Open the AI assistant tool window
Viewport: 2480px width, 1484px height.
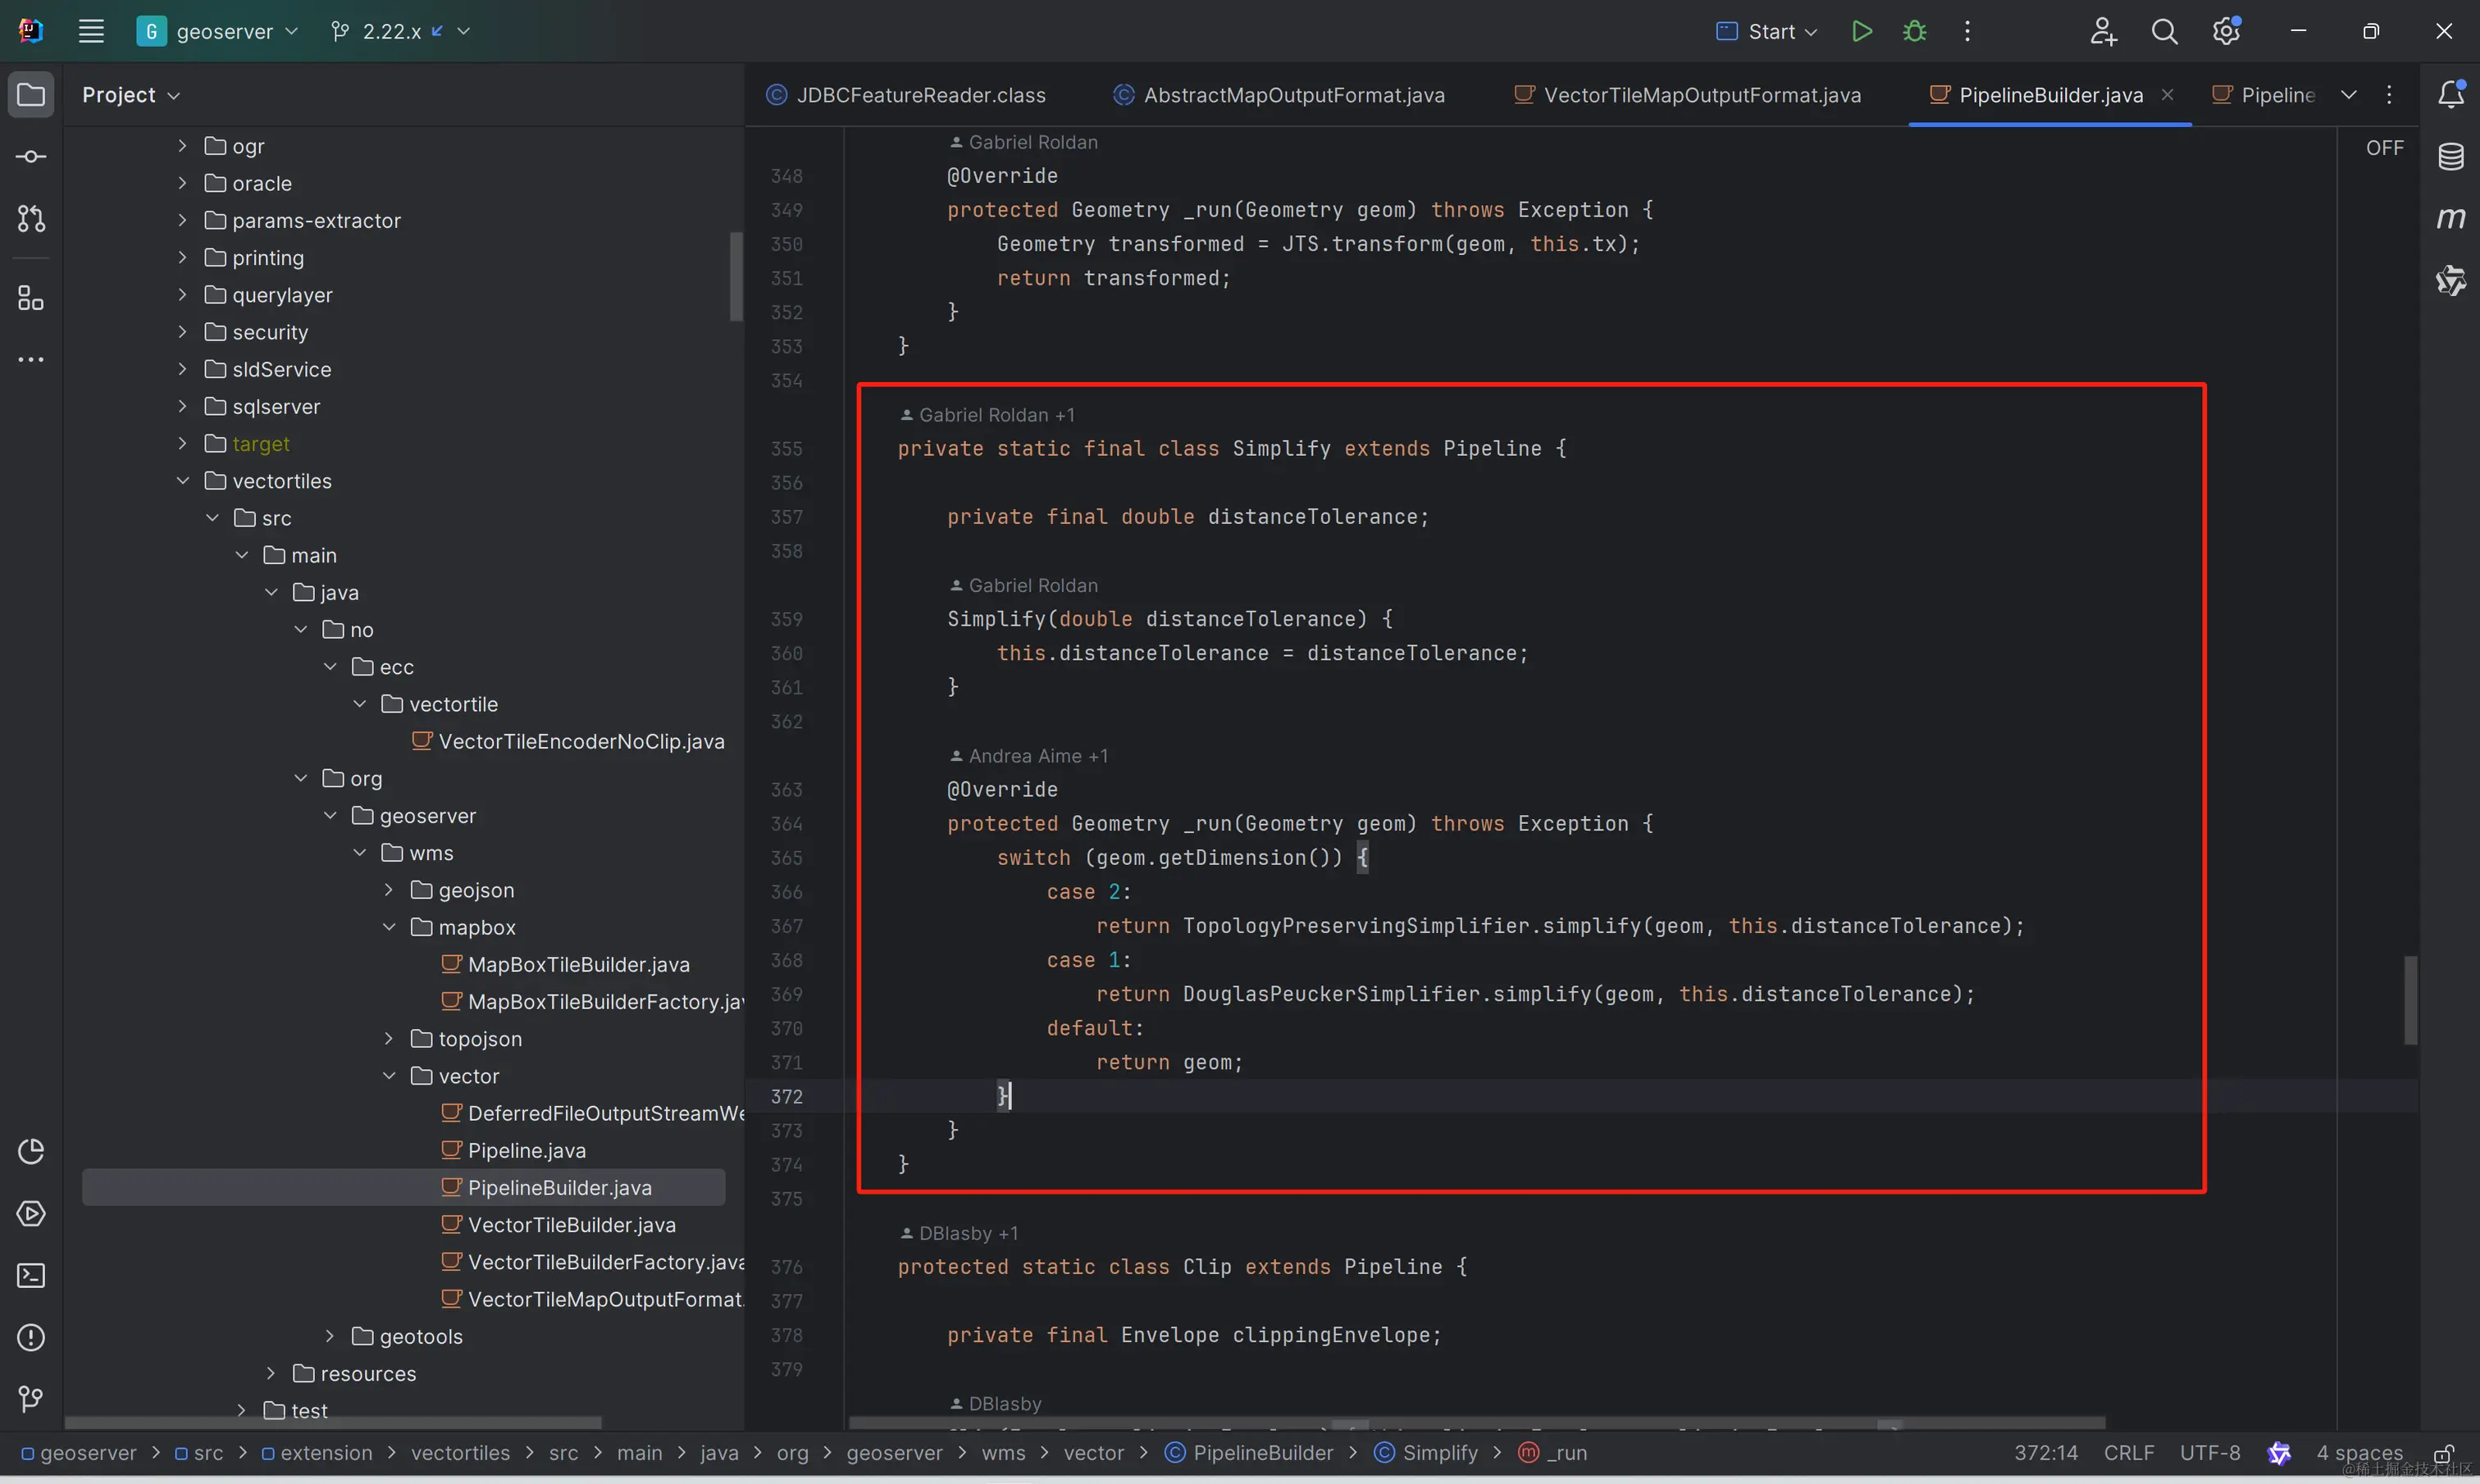tap(2451, 280)
